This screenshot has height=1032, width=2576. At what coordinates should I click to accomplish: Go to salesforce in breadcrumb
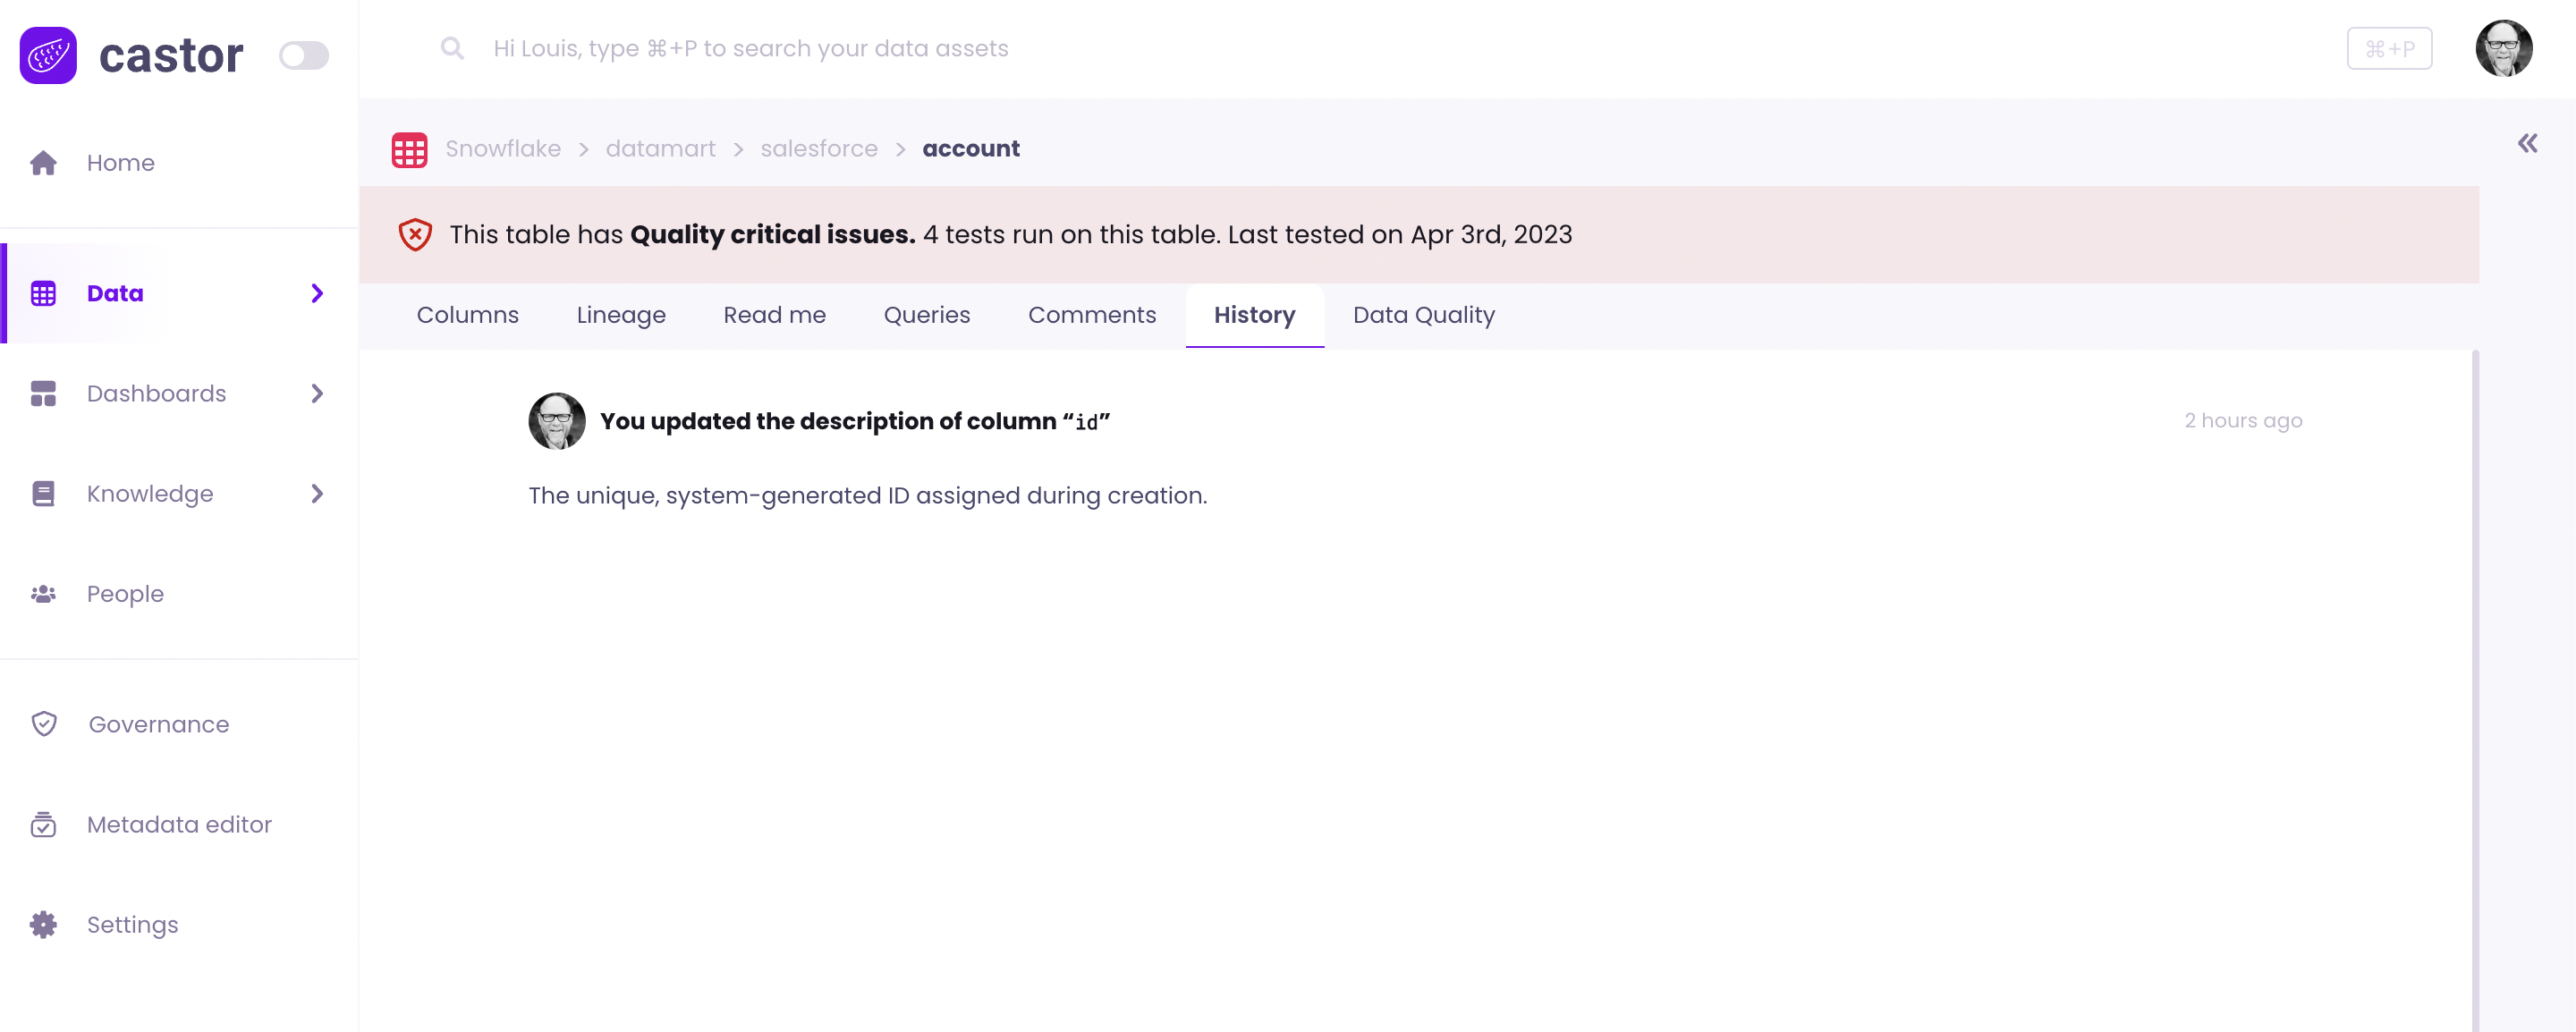tap(818, 149)
